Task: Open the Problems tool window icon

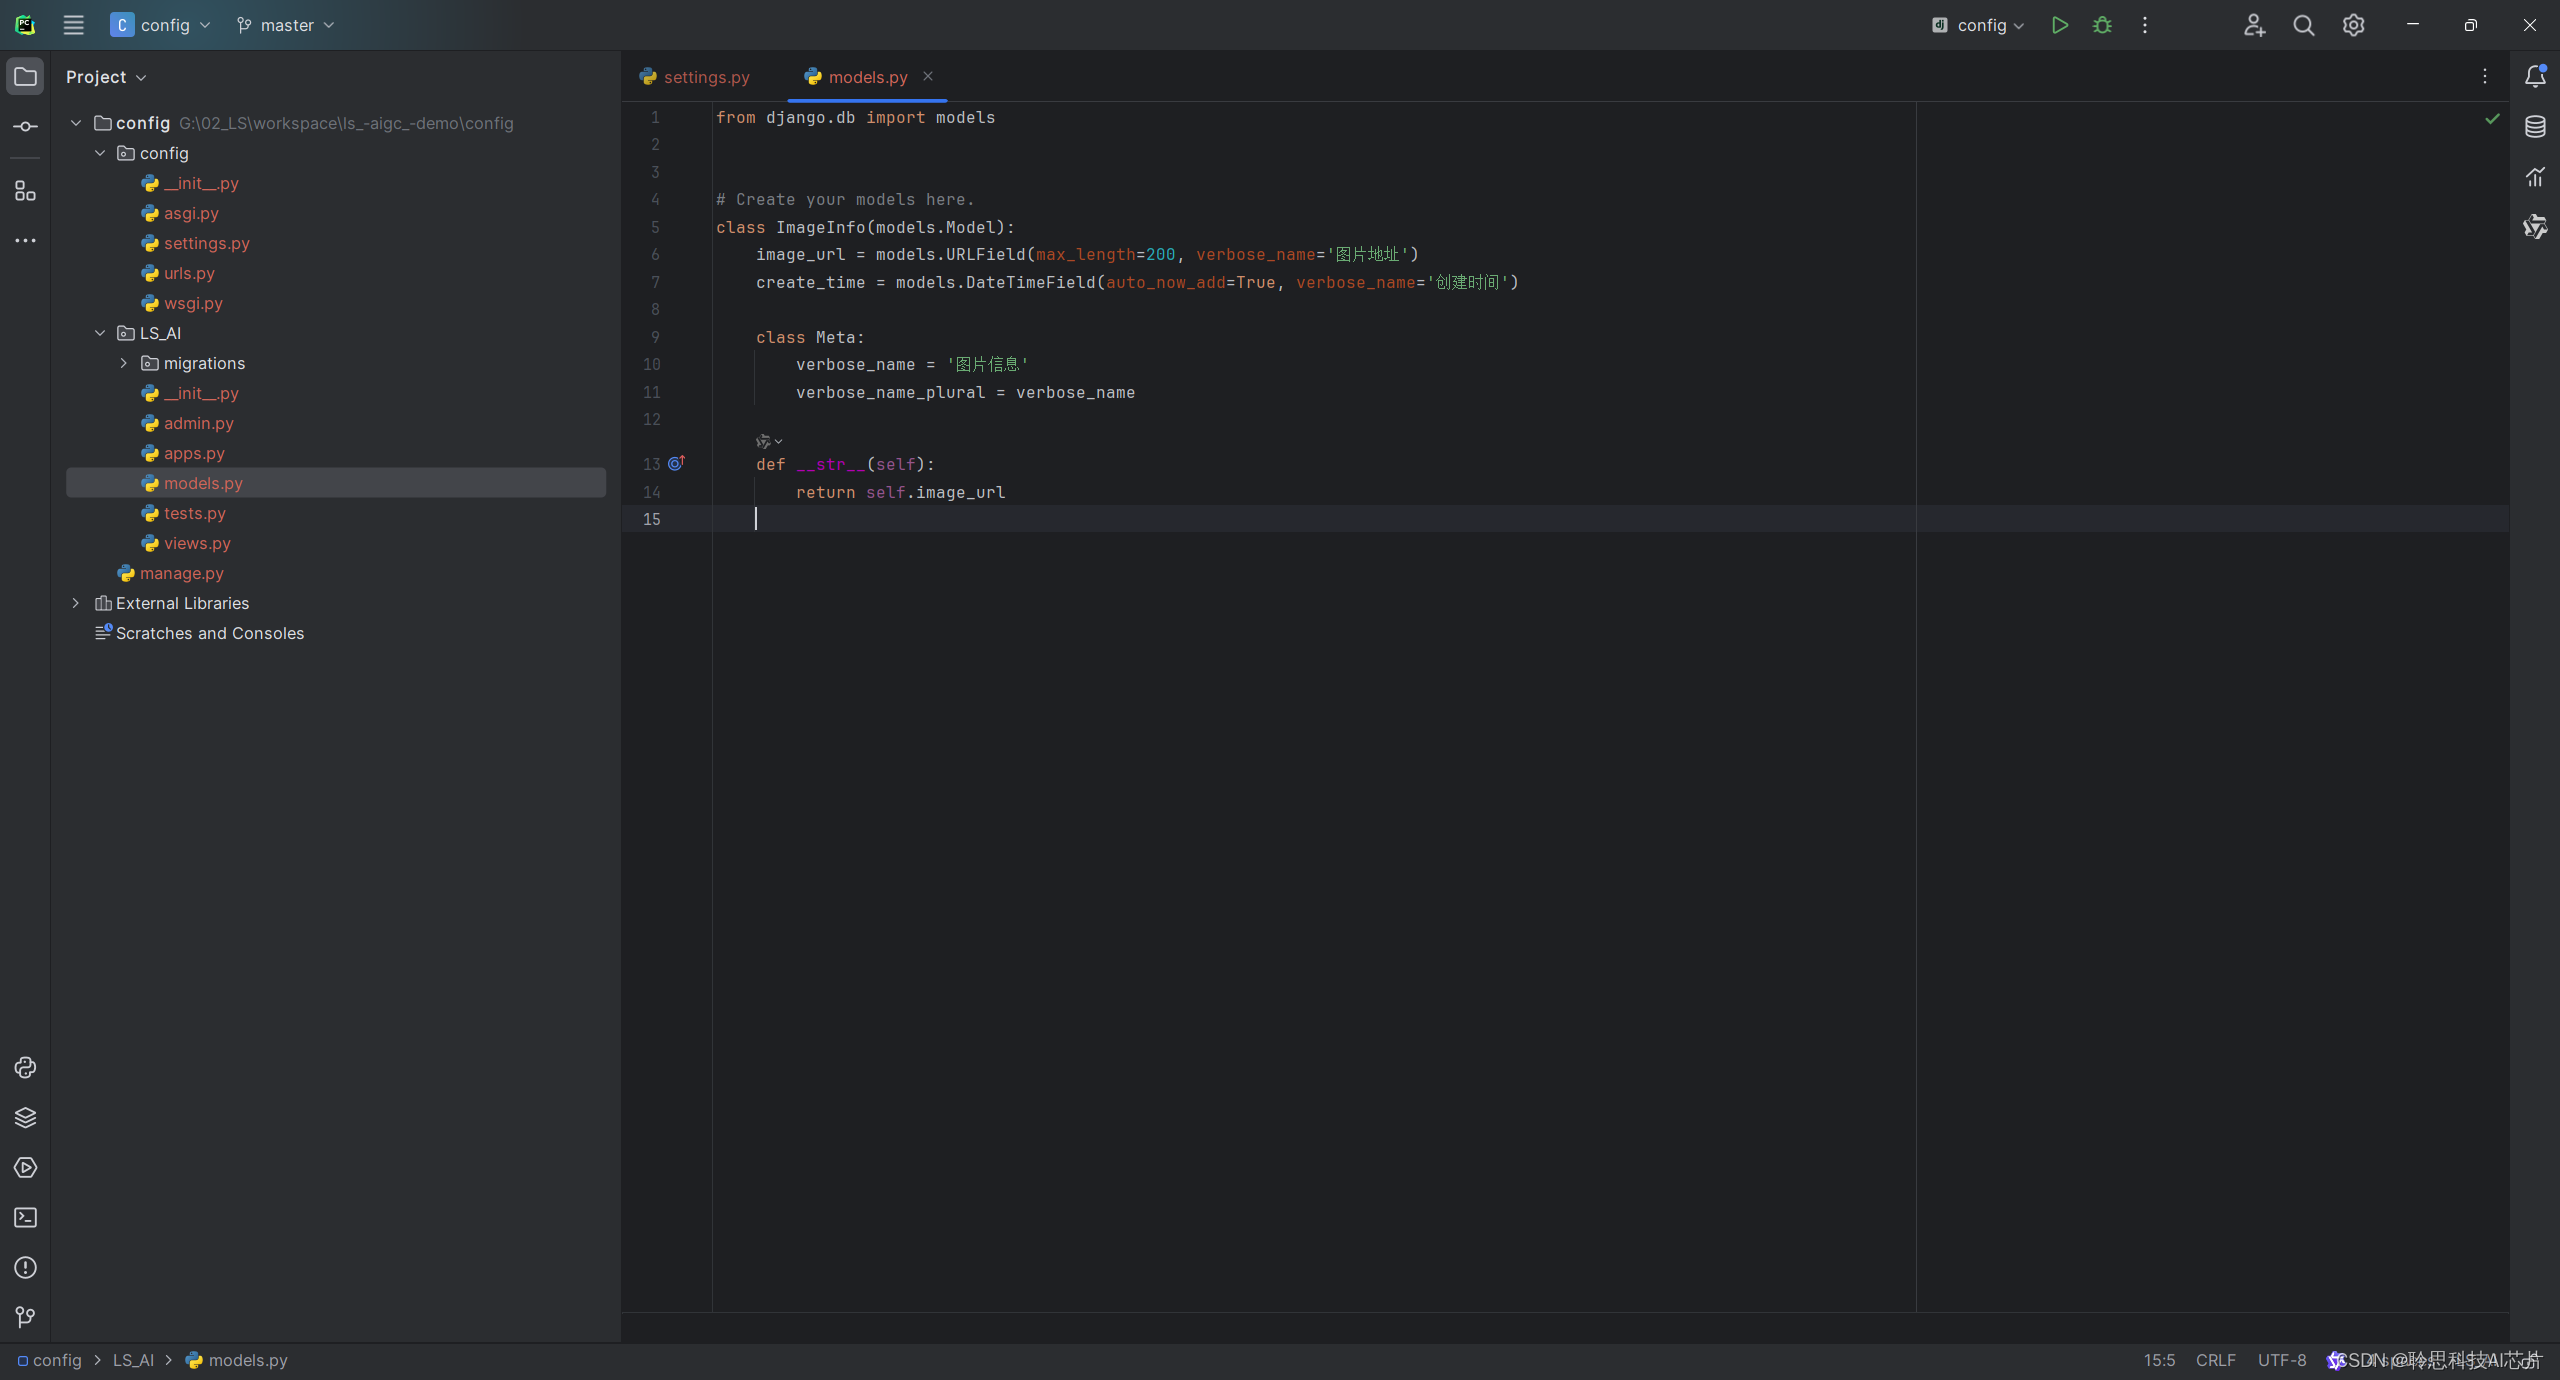Action: [25, 1268]
